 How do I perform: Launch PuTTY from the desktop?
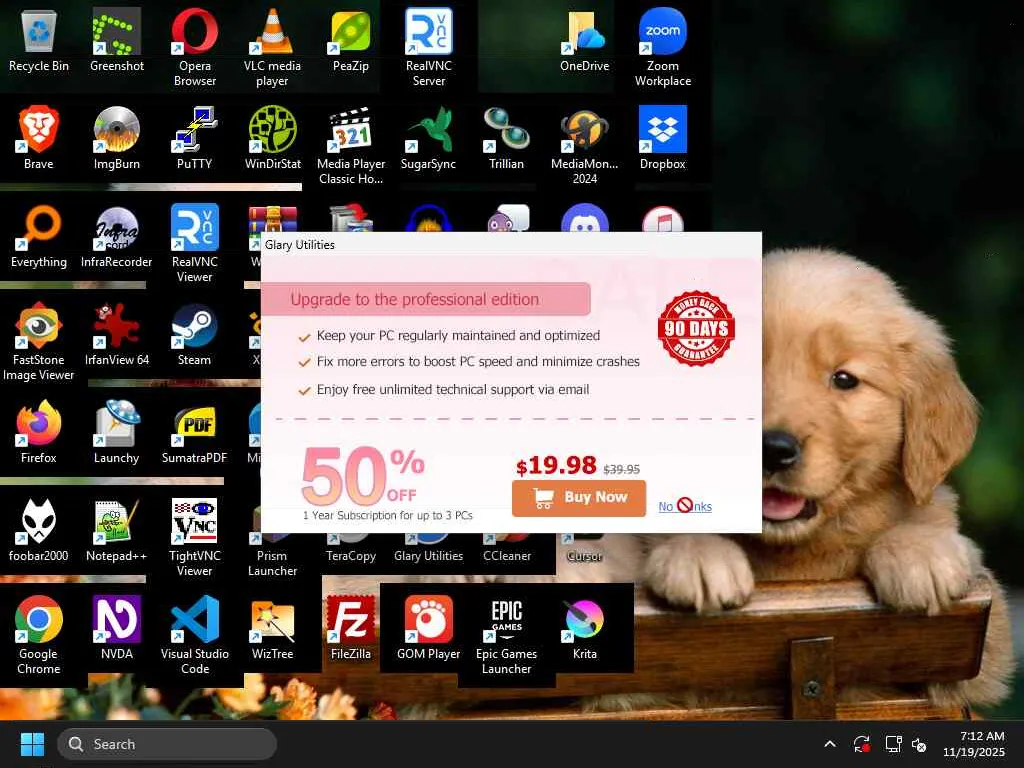pyautogui.click(x=195, y=137)
